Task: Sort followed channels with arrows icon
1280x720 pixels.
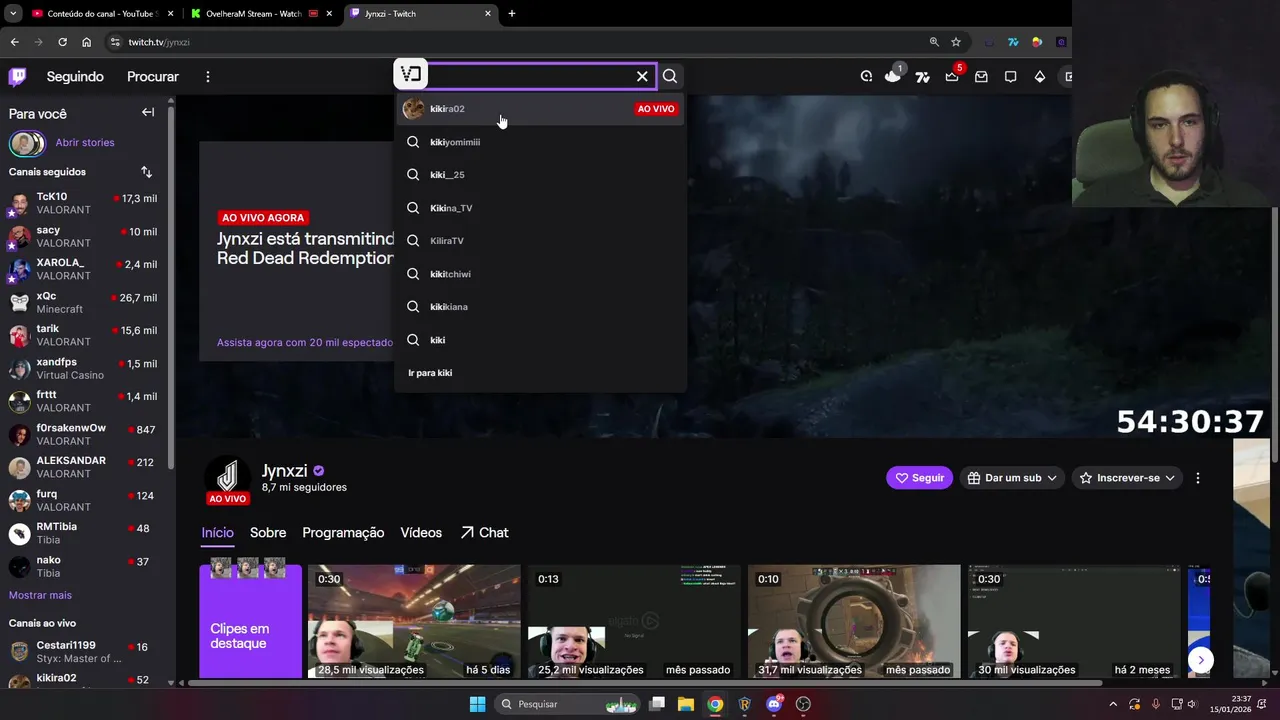Action: [x=146, y=172]
